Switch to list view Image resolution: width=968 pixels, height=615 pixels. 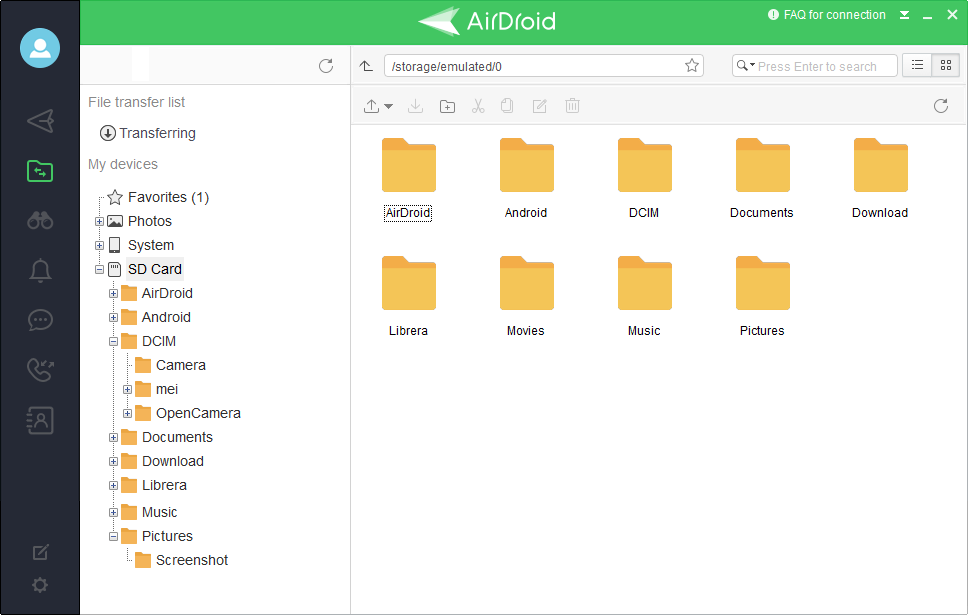tap(917, 65)
